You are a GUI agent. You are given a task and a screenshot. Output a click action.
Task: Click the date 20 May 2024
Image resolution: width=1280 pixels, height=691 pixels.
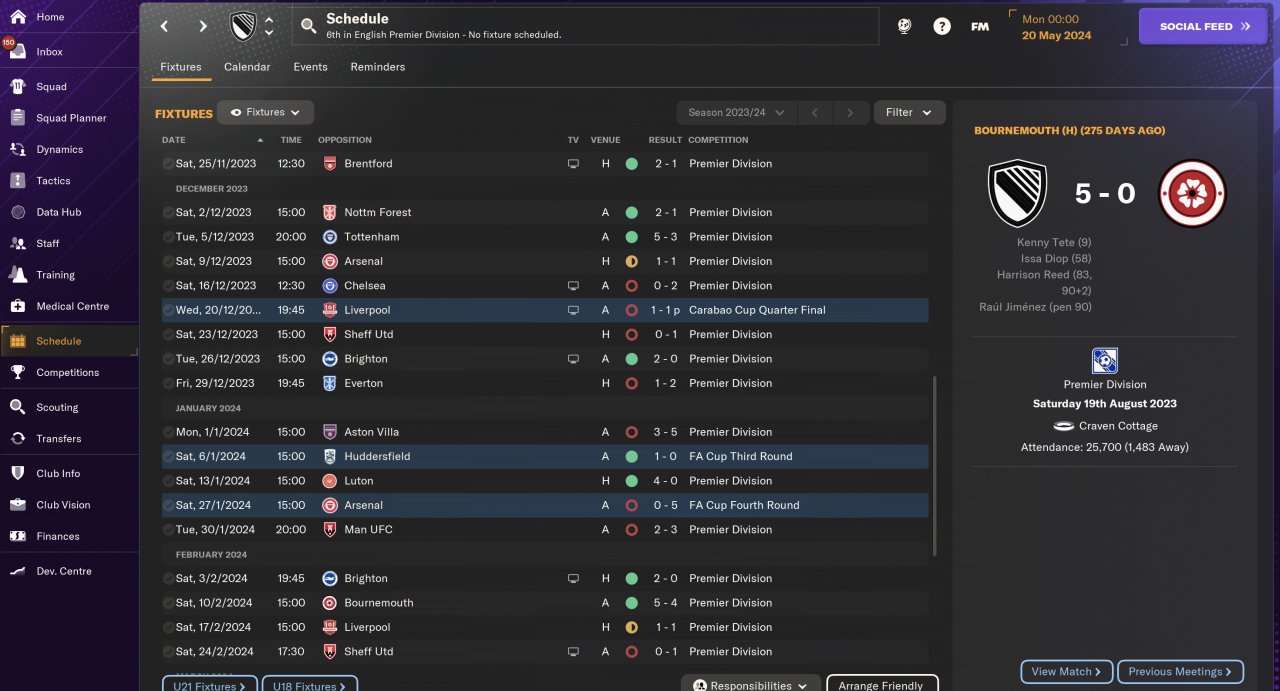1056,35
